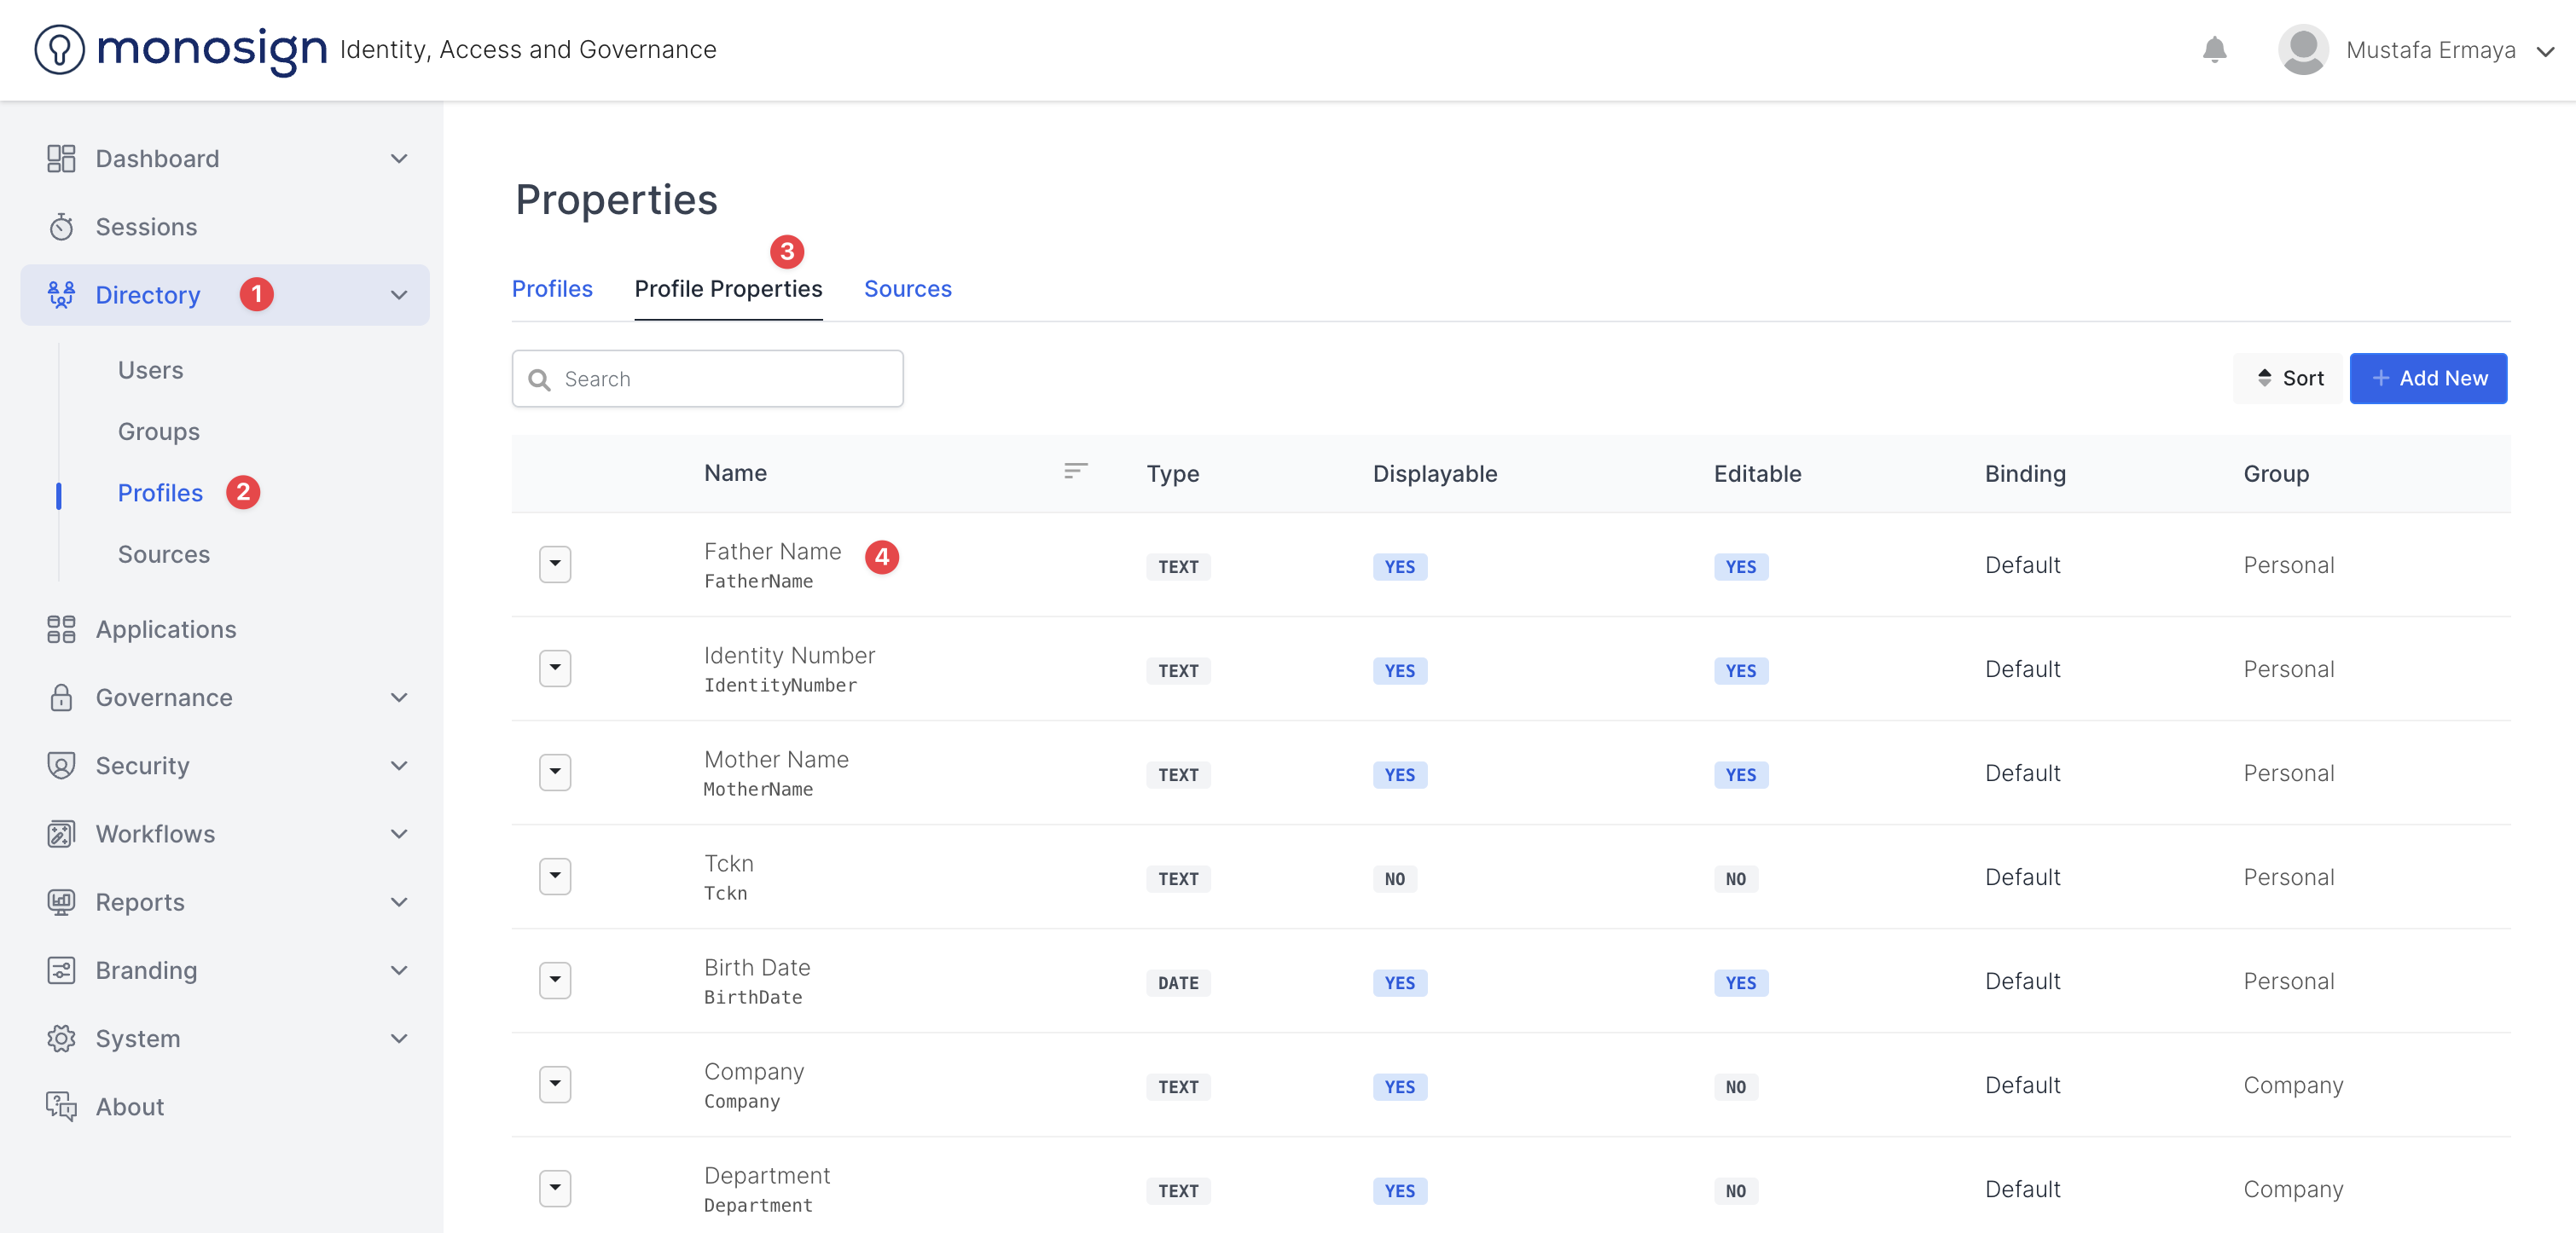Click the Dashboard sidebar icon
Image resolution: width=2576 pixels, height=1233 pixels.
[x=61, y=159]
